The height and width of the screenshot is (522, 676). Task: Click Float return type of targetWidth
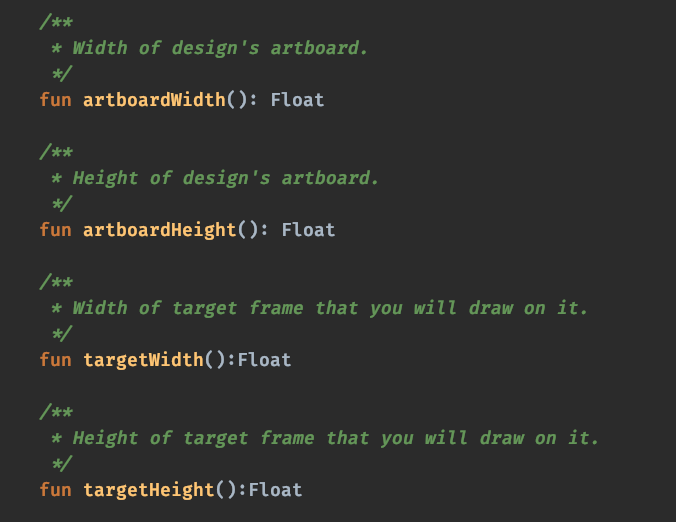pos(264,360)
